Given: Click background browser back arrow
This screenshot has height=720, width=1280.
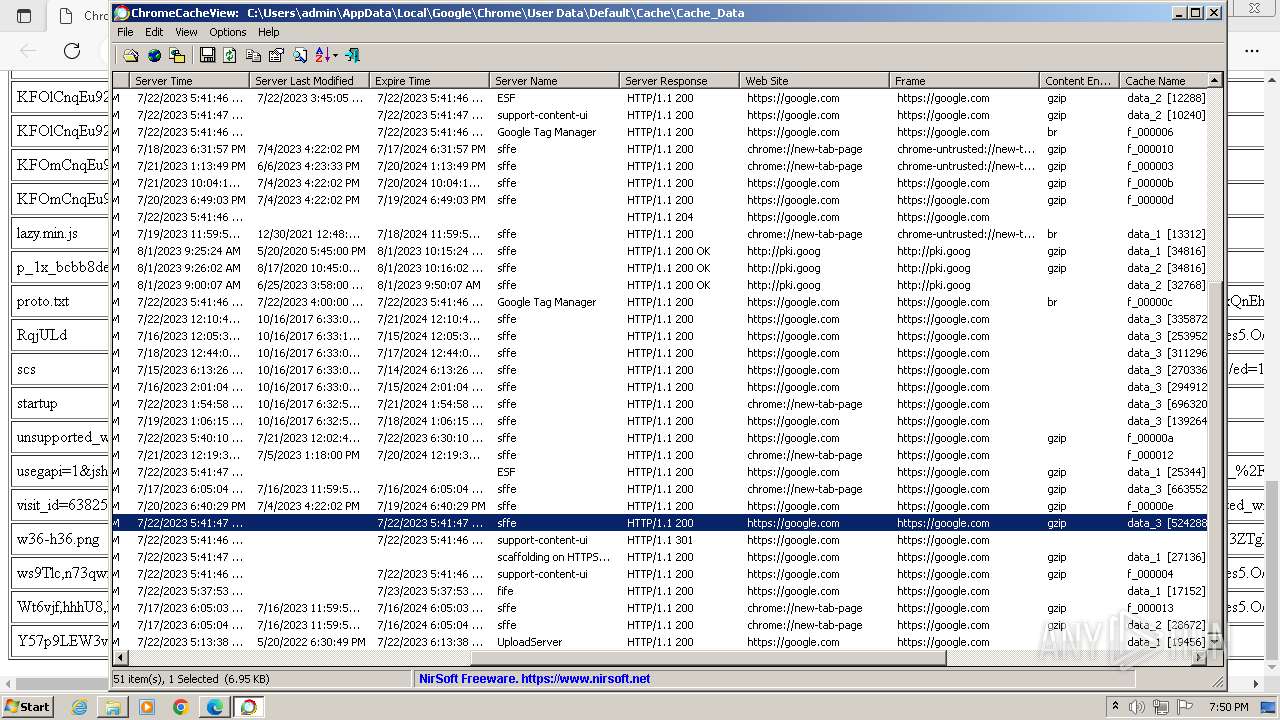Looking at the screenshot, I should click(x=28, y=50).
